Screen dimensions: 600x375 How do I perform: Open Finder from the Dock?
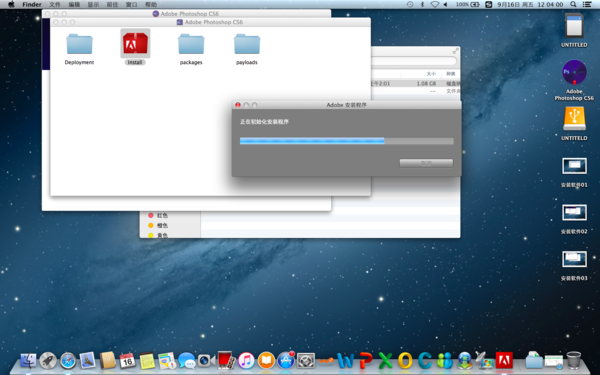click(28, 360)
